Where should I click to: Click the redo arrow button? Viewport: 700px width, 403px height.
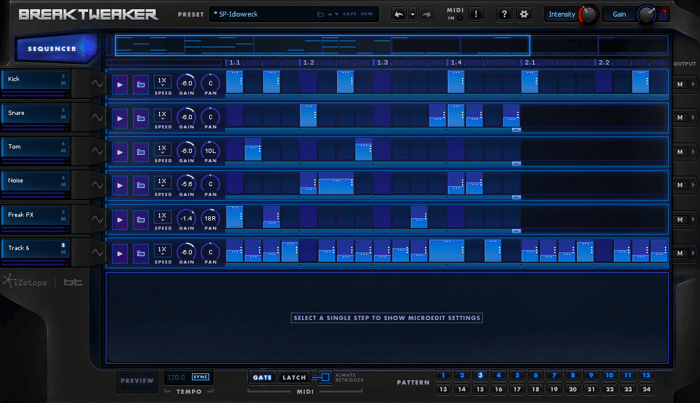(x=427, y=14)
